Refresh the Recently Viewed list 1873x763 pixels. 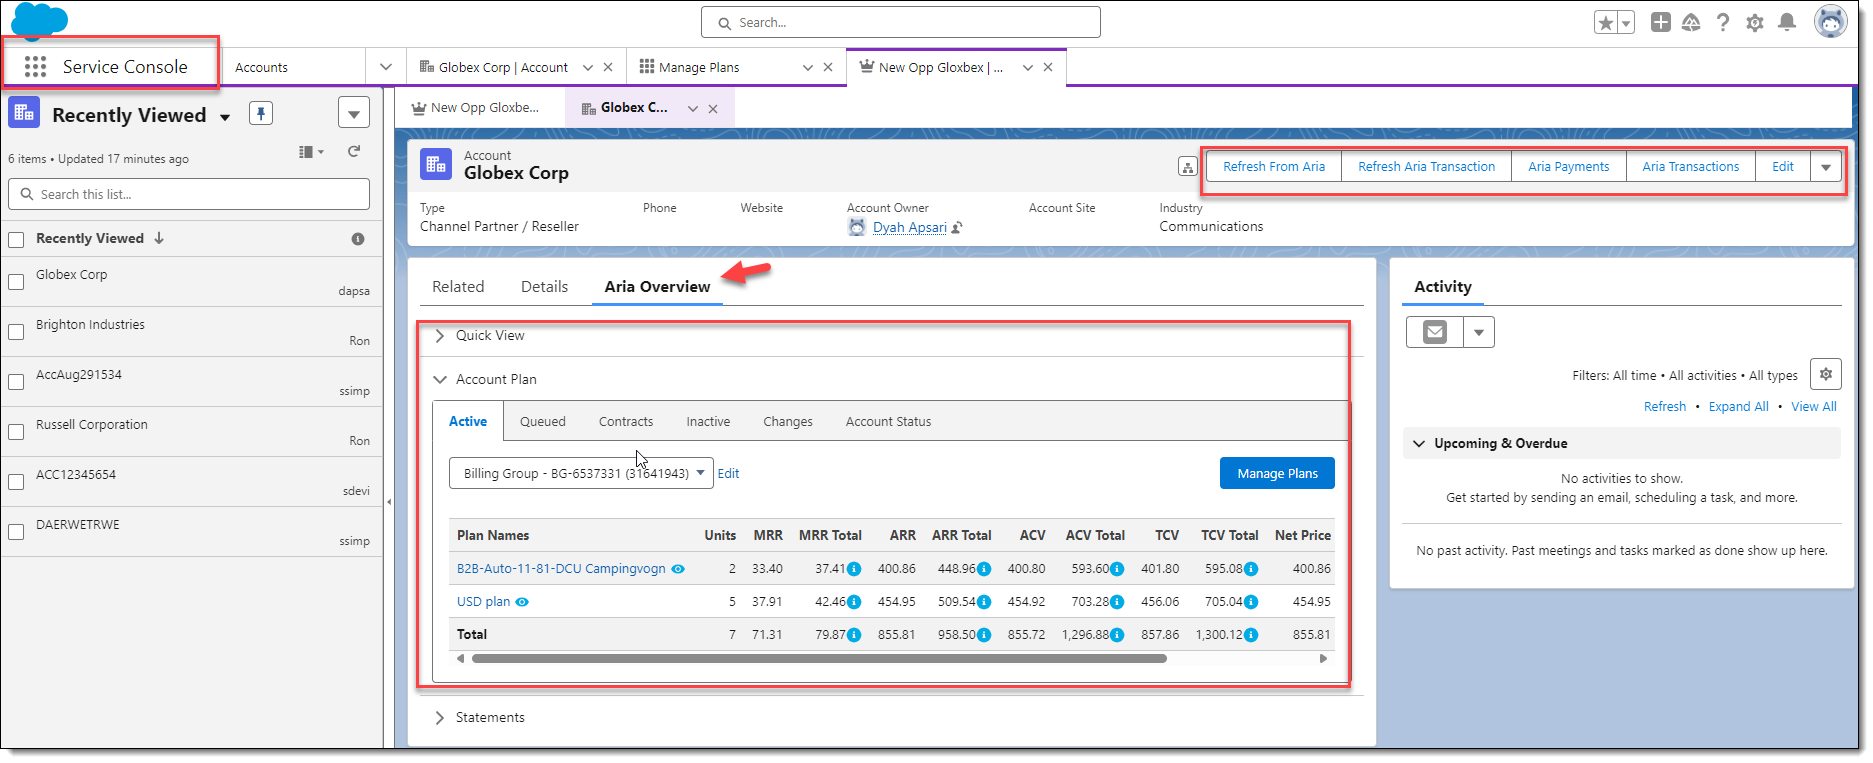click(354, 151)
